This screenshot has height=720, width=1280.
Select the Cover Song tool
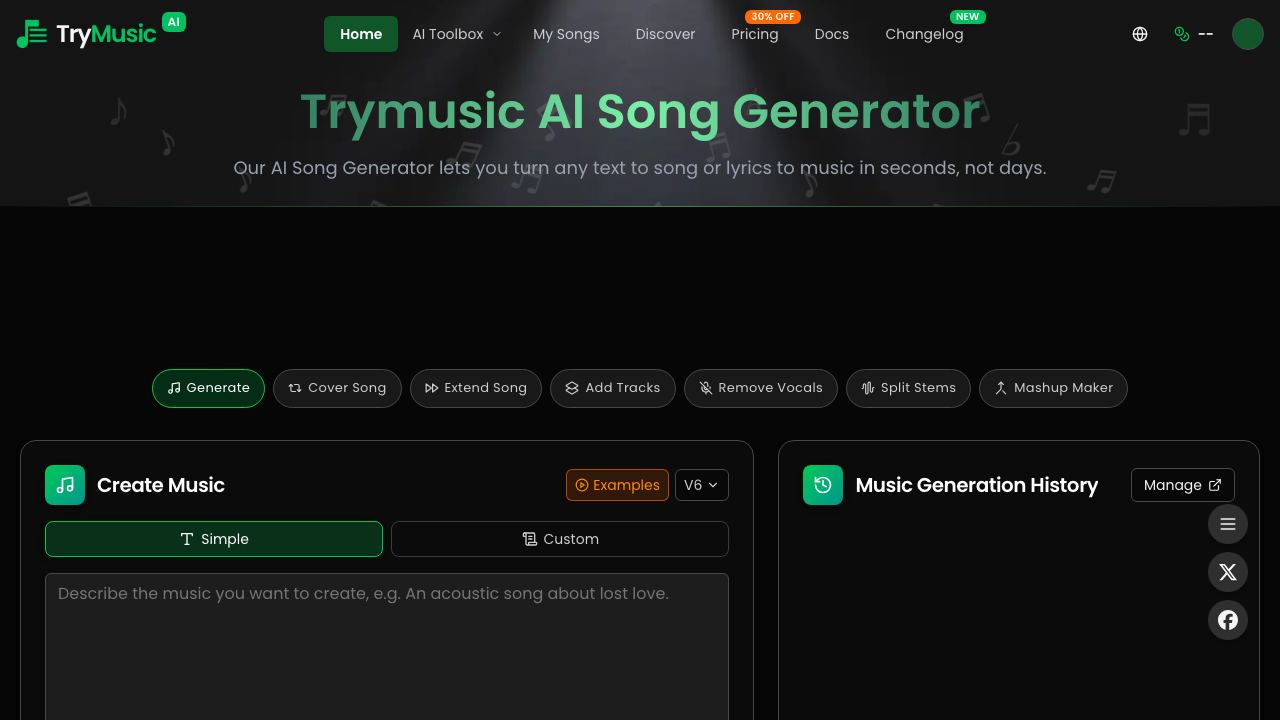pos(337,388)
